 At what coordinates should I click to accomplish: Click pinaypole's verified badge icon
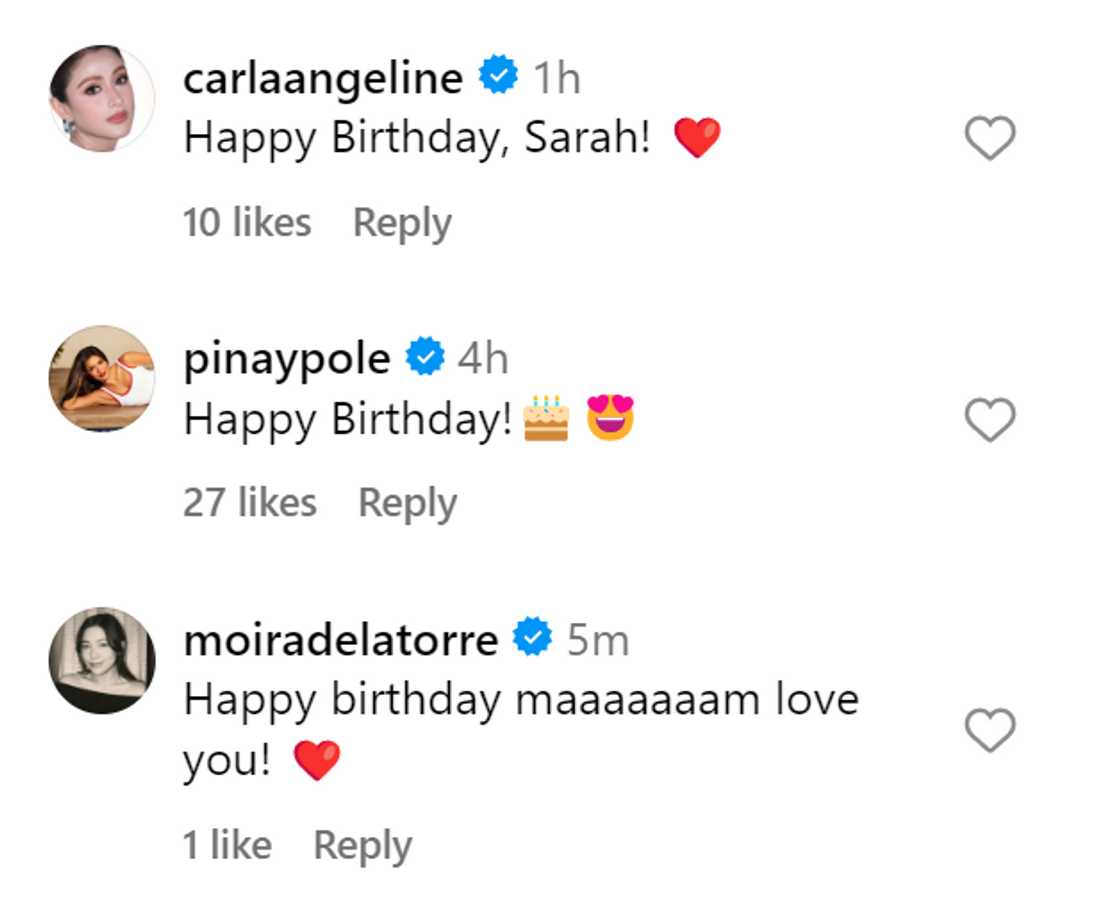click(x=424, y=357)
